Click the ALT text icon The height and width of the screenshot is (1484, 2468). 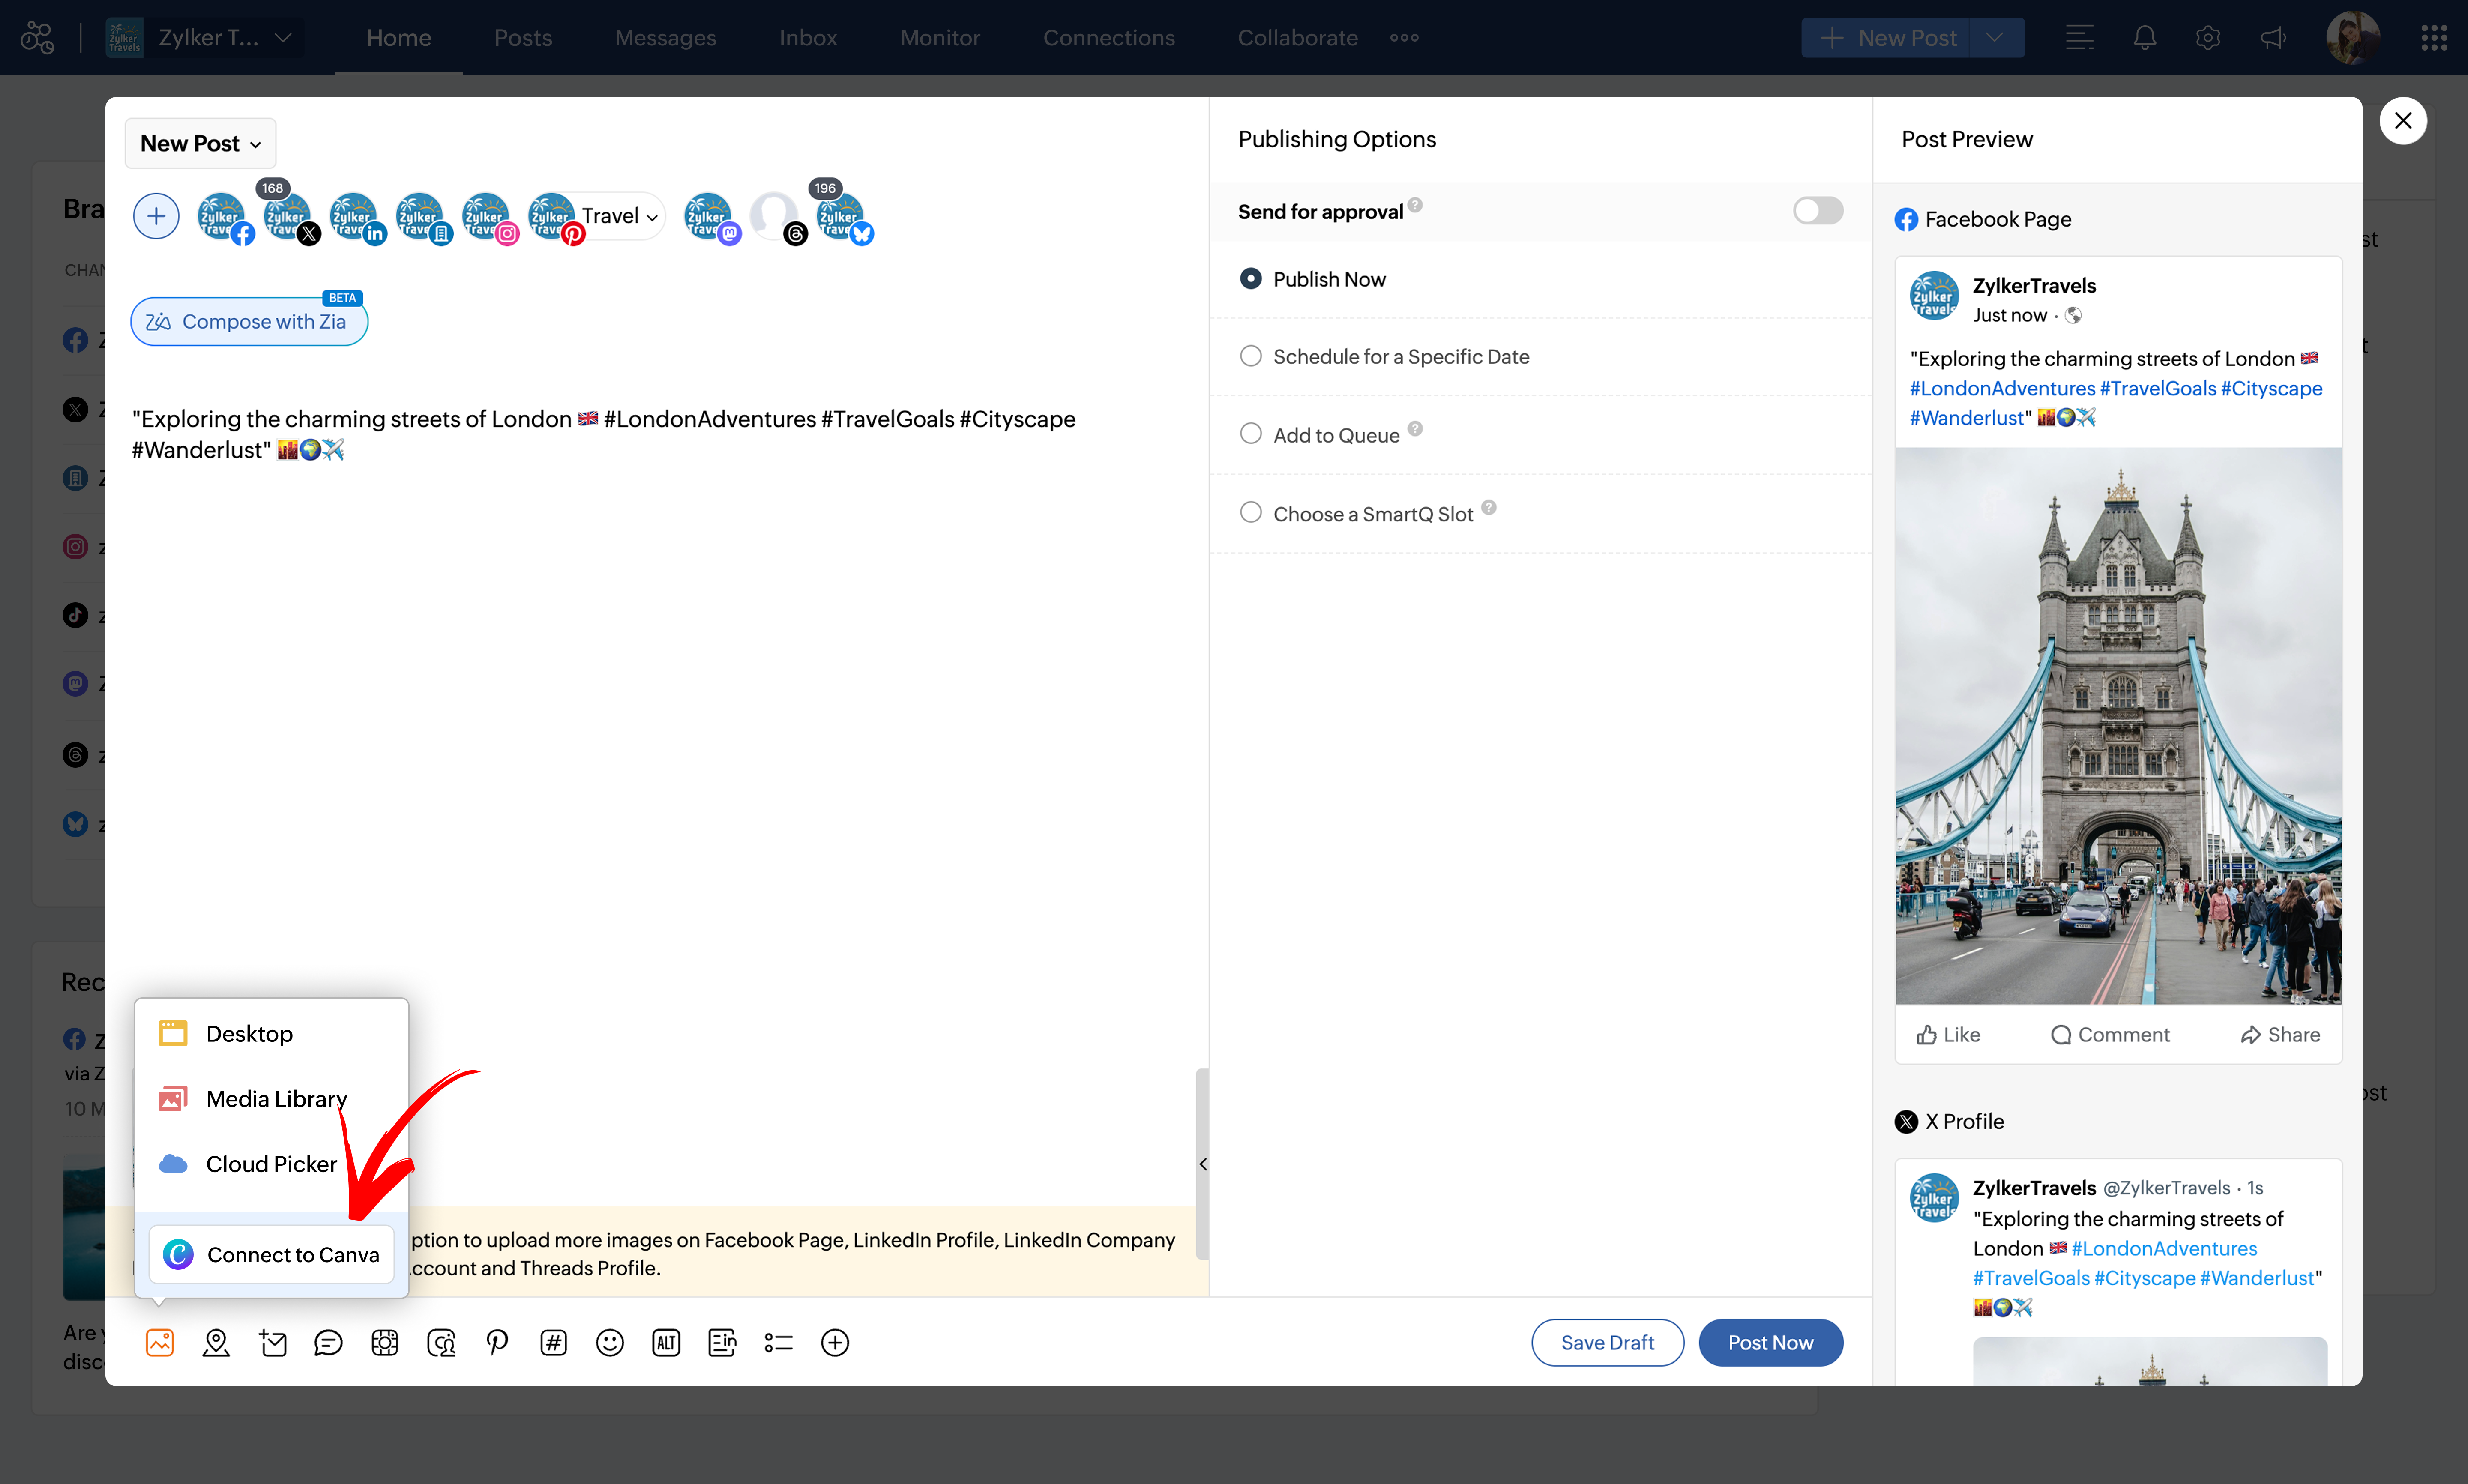coord(666,1343)
